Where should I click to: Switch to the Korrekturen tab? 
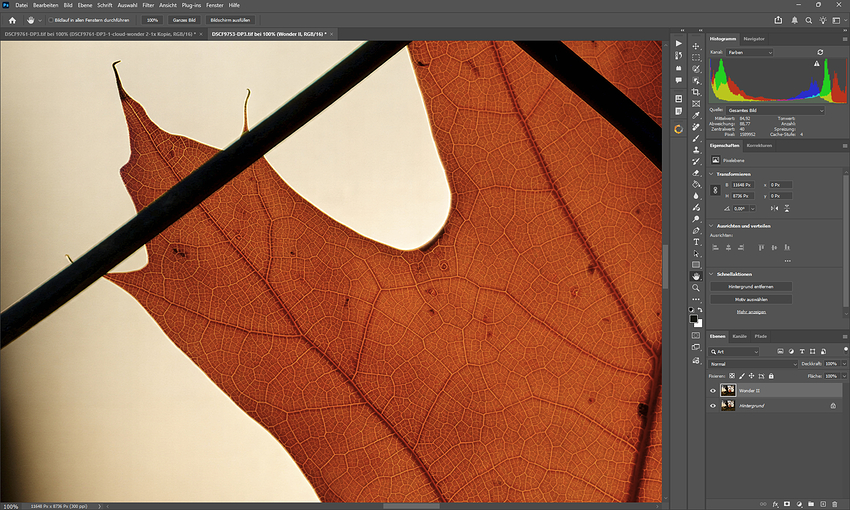click(759, 146)
